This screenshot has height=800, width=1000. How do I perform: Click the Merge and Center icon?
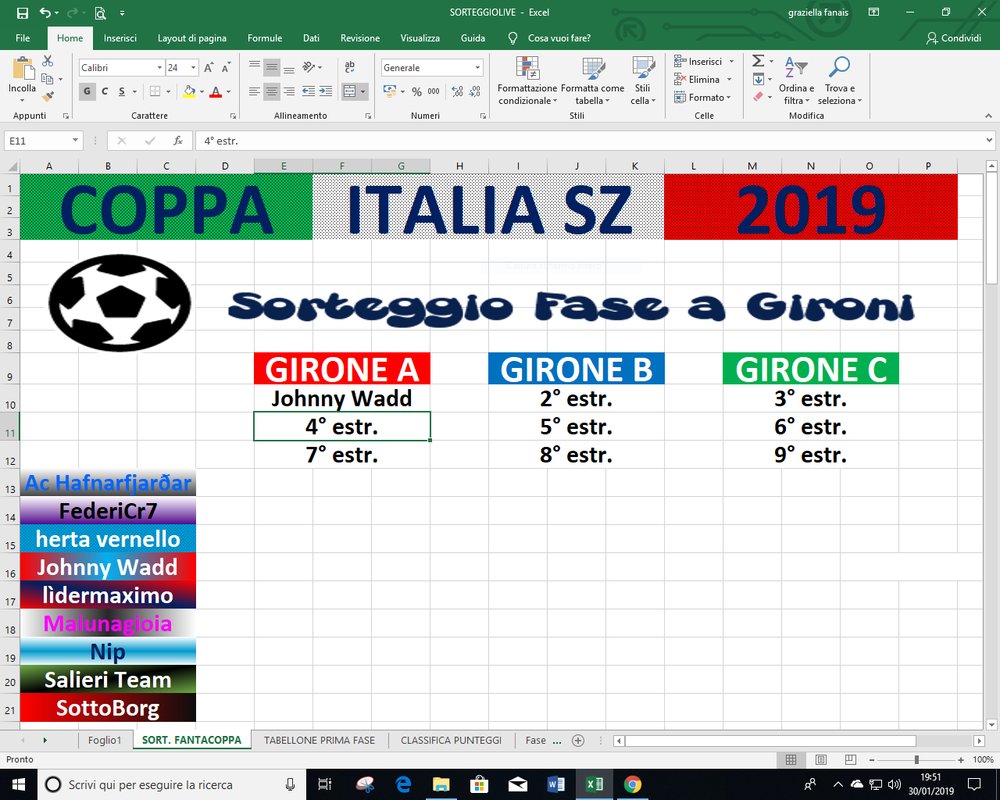tap(350, 92)
